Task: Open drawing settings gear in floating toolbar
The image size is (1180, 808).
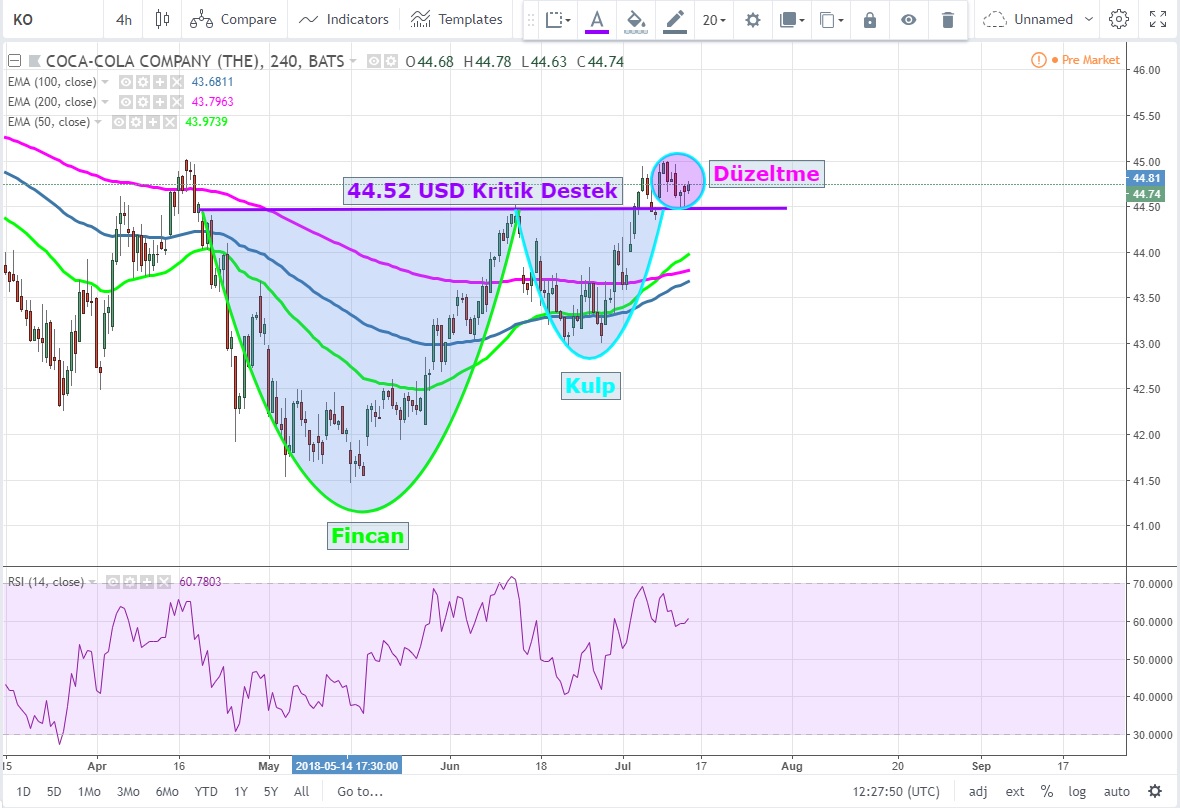Action: 753,20
